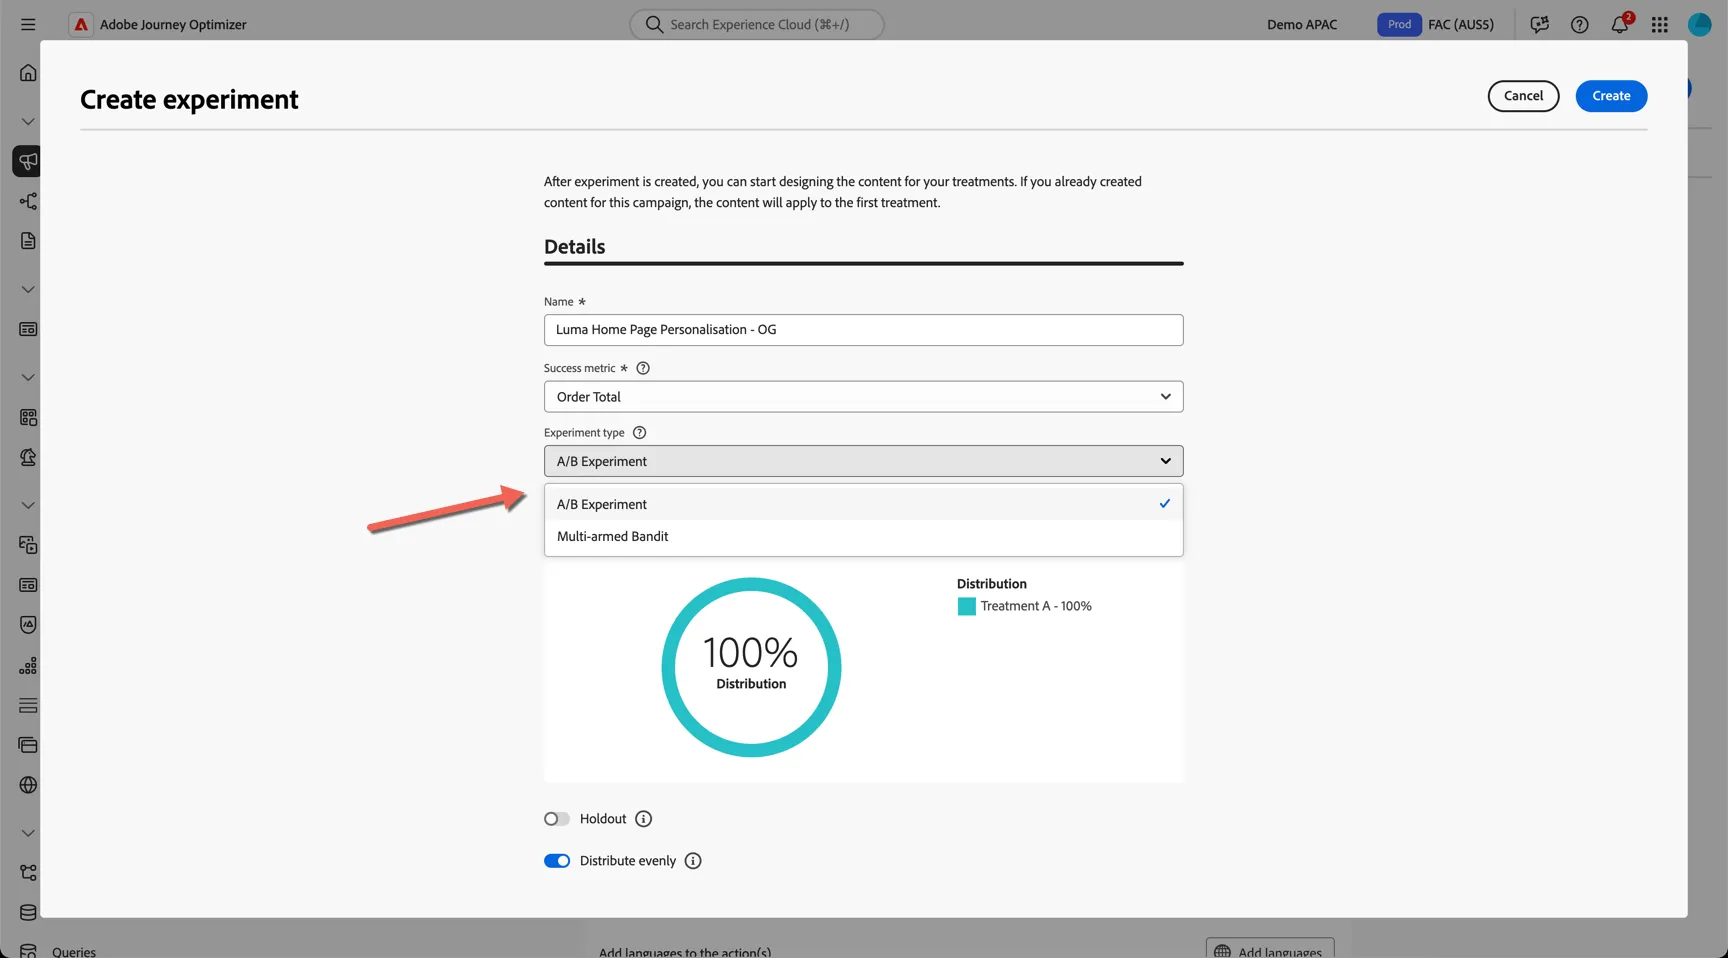Click the Treatment A teal color swatch
This screenshot has width=1728, height=958.
[966, 606]
